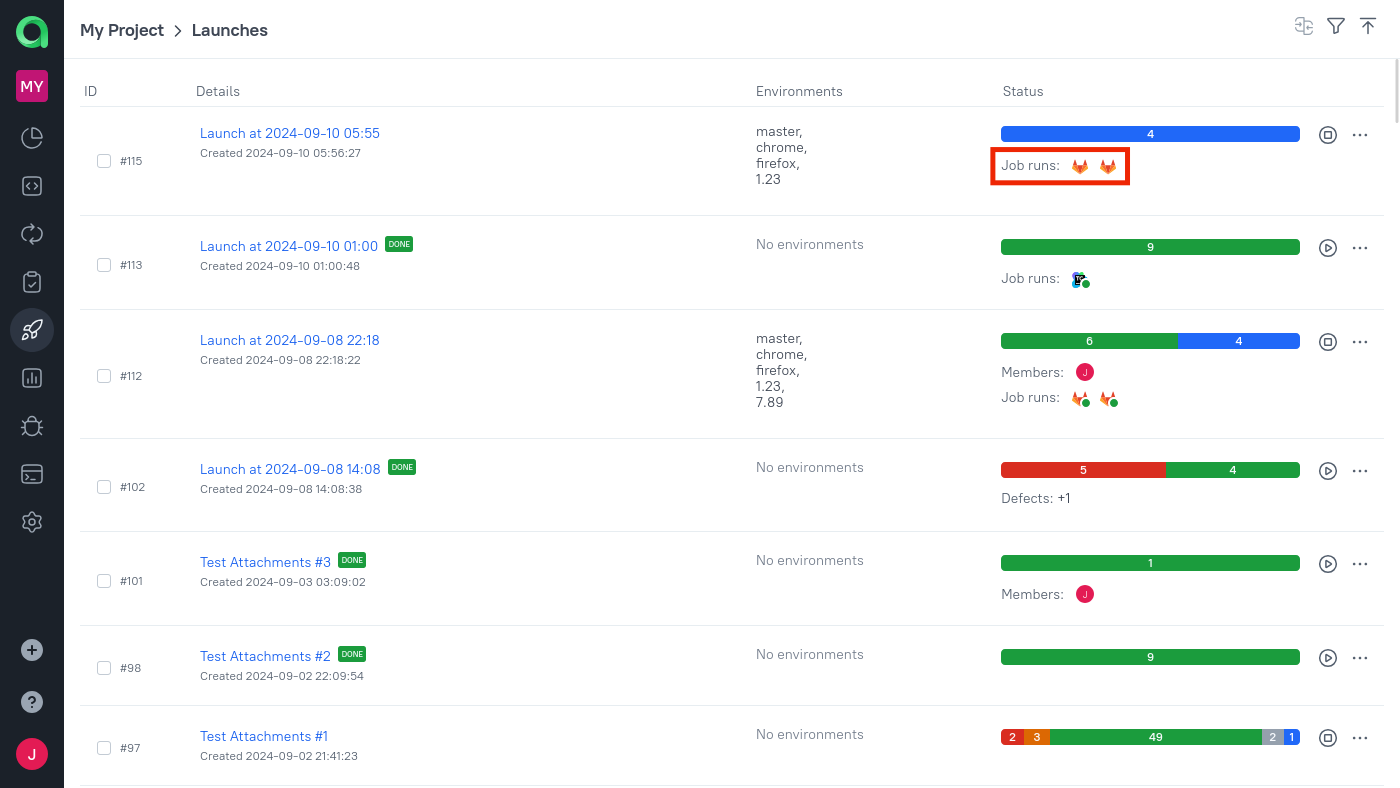Select checkbox for launch #113
Viewport: 1400px width, 788px height.
pos(104,265)
